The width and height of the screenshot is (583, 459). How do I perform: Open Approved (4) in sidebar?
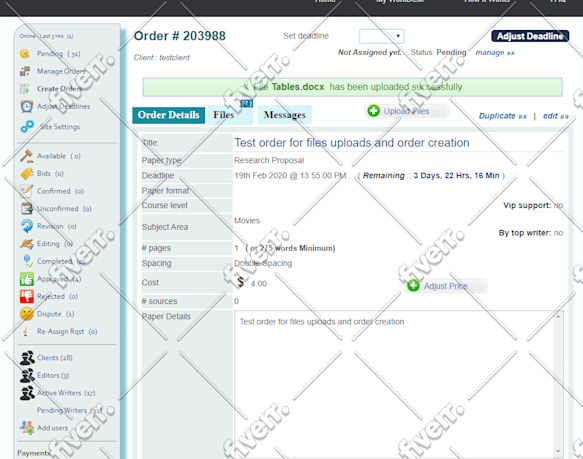click(x=59, y=279)
